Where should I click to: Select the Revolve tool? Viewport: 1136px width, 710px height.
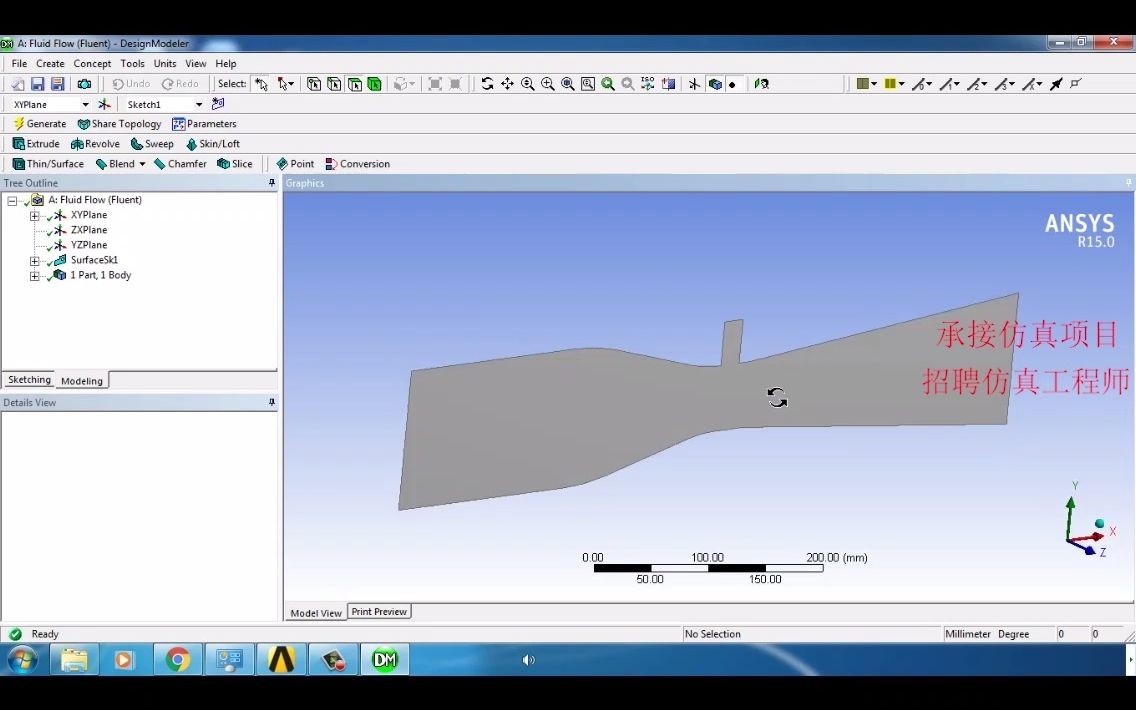pos(96,143)
